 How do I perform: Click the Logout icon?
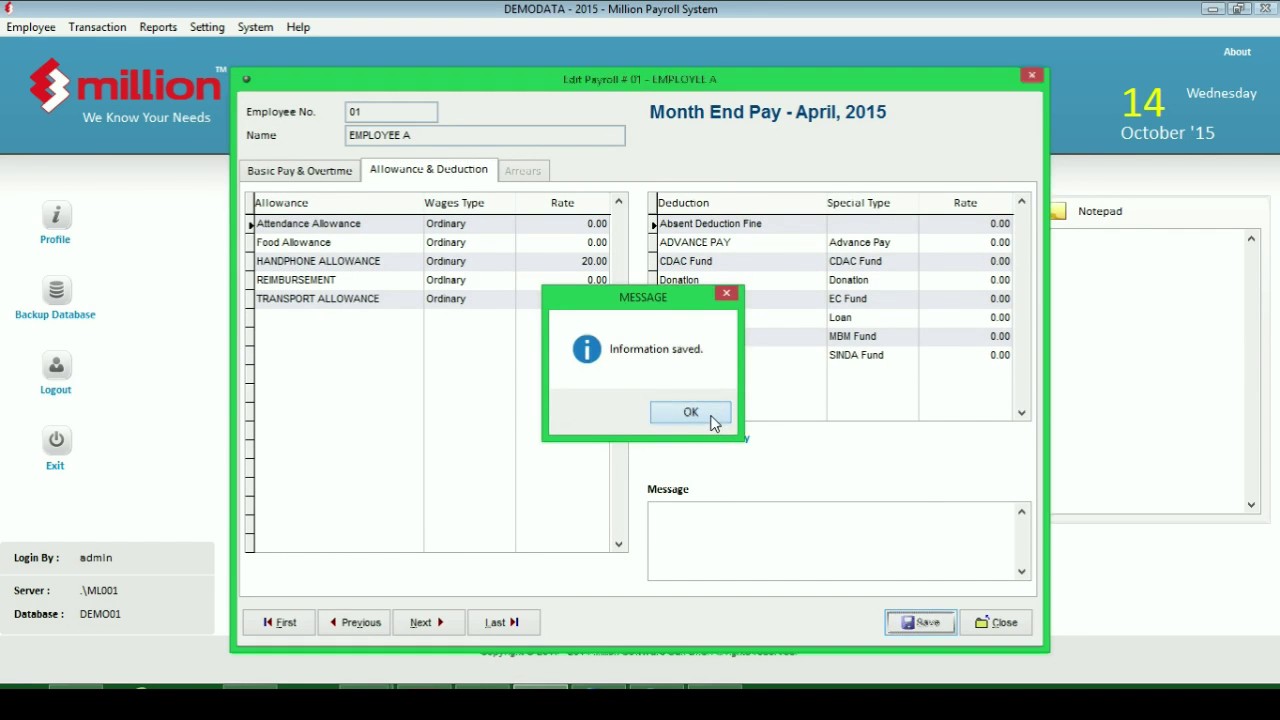pyautogui.click(x=56, y=365)
